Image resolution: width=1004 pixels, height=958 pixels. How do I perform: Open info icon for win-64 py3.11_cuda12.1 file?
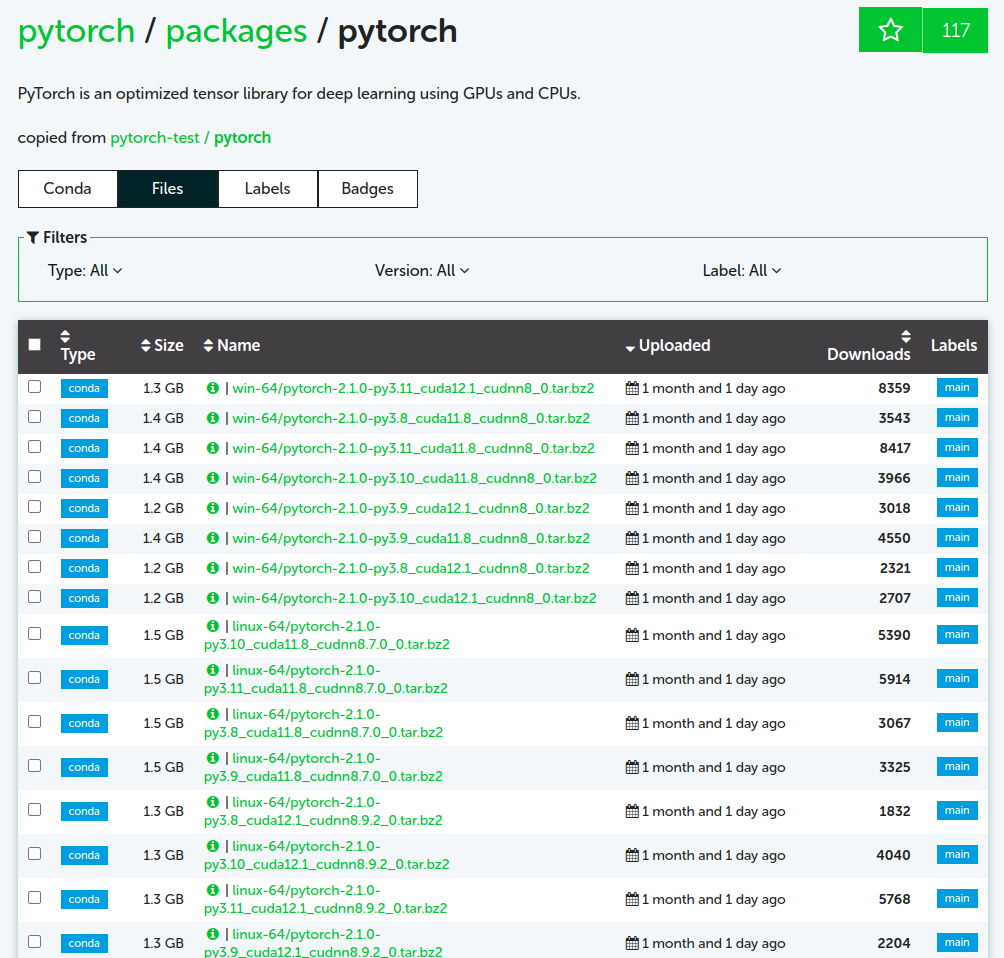(213, 388)
